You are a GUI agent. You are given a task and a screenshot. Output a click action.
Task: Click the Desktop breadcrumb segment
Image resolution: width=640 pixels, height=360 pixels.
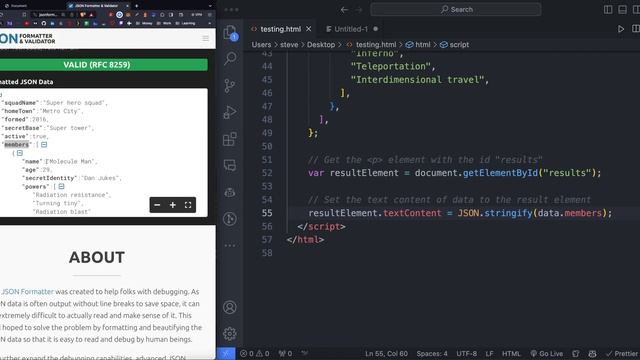[321, 44]
